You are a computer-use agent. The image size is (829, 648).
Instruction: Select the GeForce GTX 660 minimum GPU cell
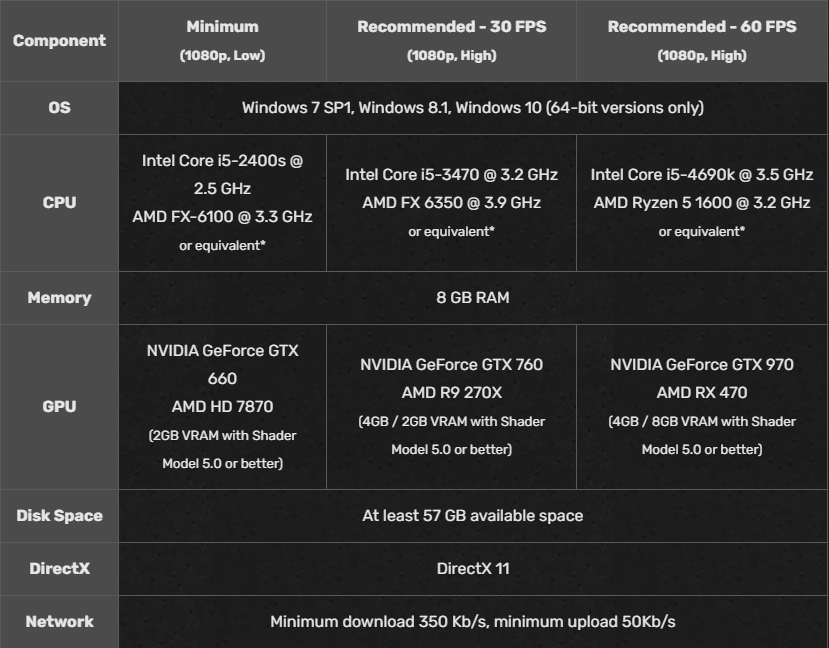[222, 406]
